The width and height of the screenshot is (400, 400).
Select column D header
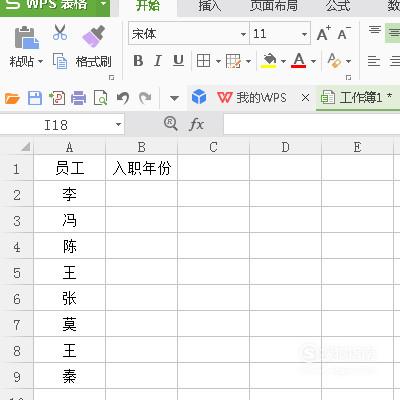(285, 147)
